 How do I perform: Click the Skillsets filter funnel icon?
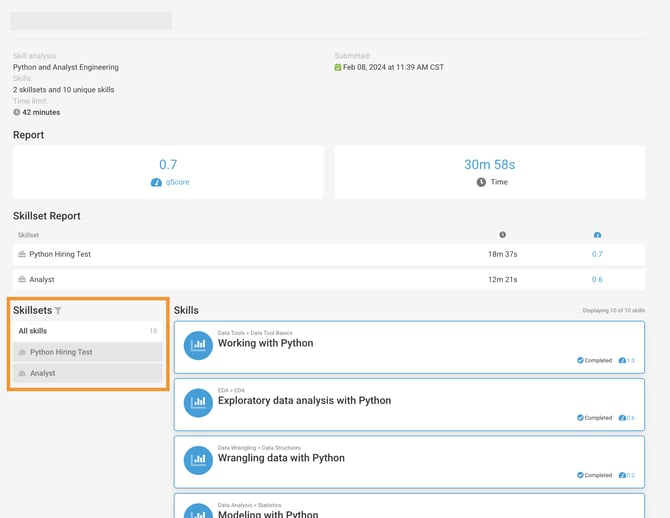59,311
